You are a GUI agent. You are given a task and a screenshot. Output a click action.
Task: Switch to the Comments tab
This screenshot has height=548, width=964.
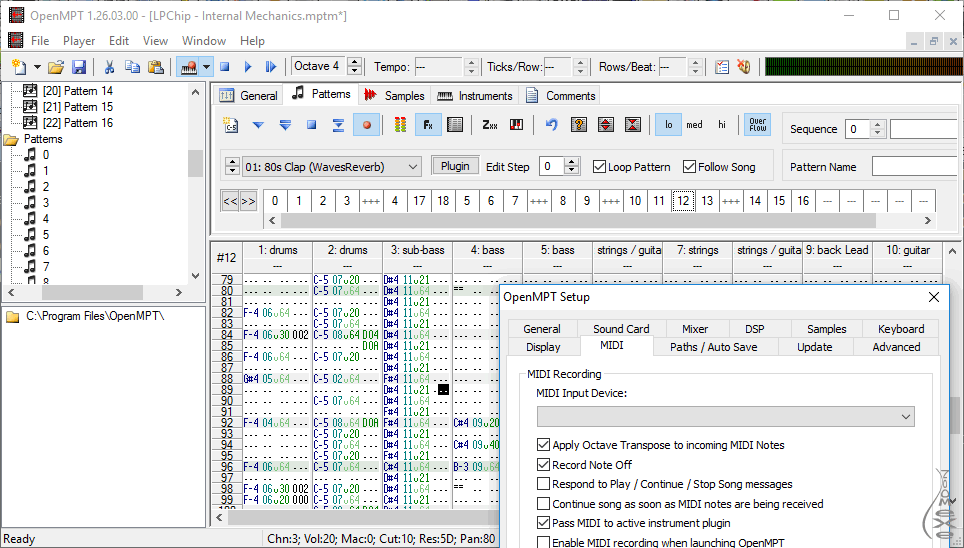[x=560, y=95]
